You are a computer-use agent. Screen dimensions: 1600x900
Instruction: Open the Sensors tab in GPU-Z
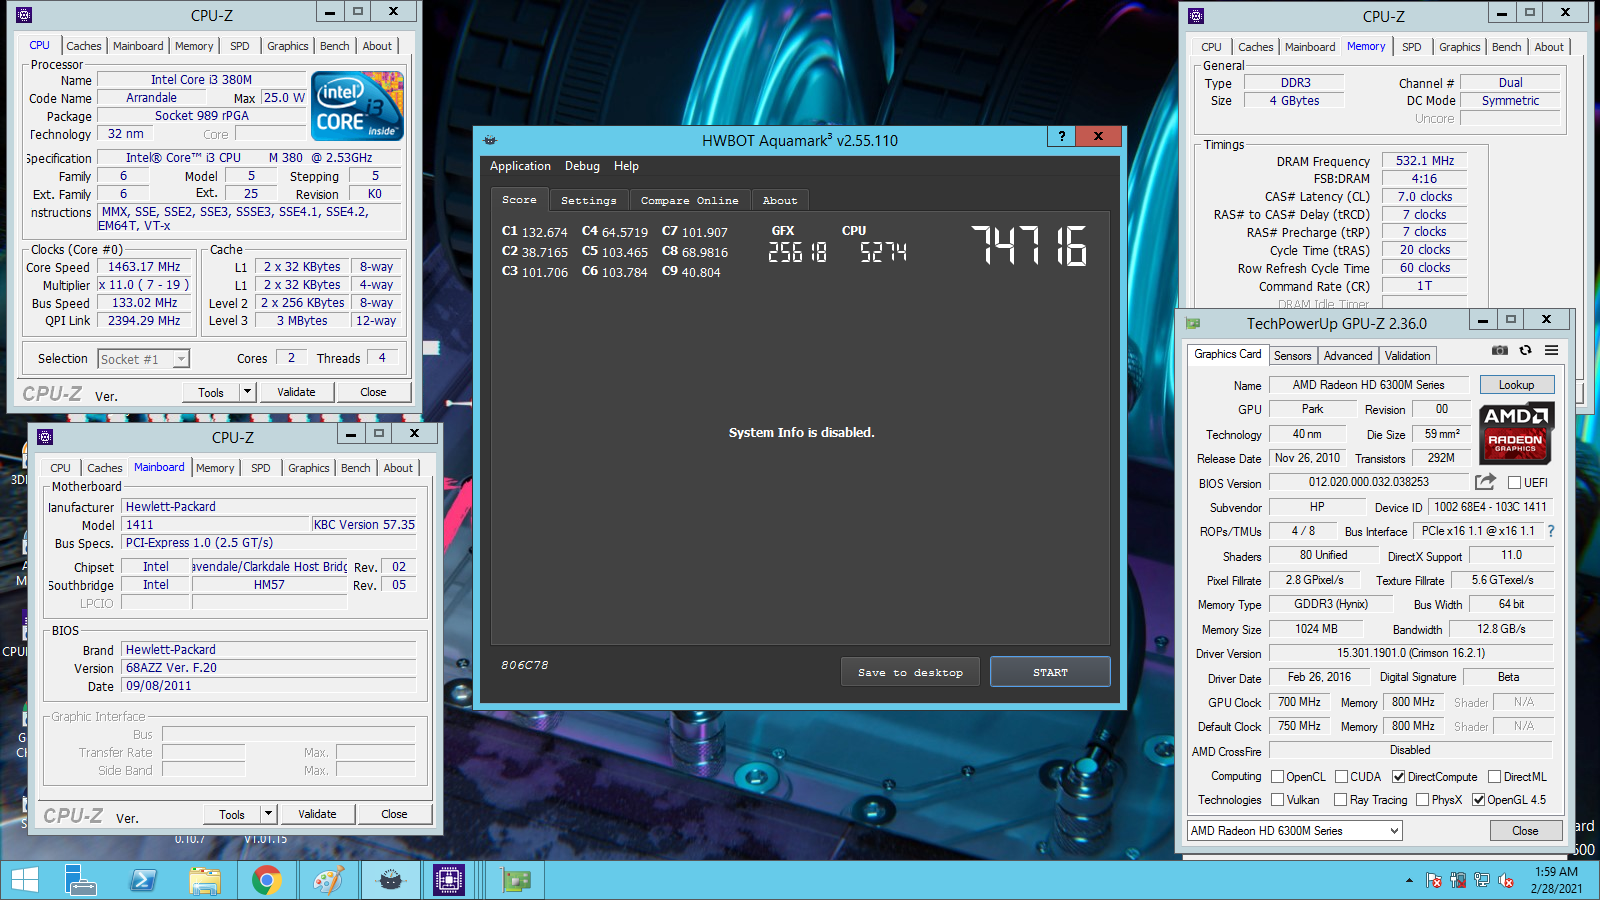click(x=1292, y=356)
